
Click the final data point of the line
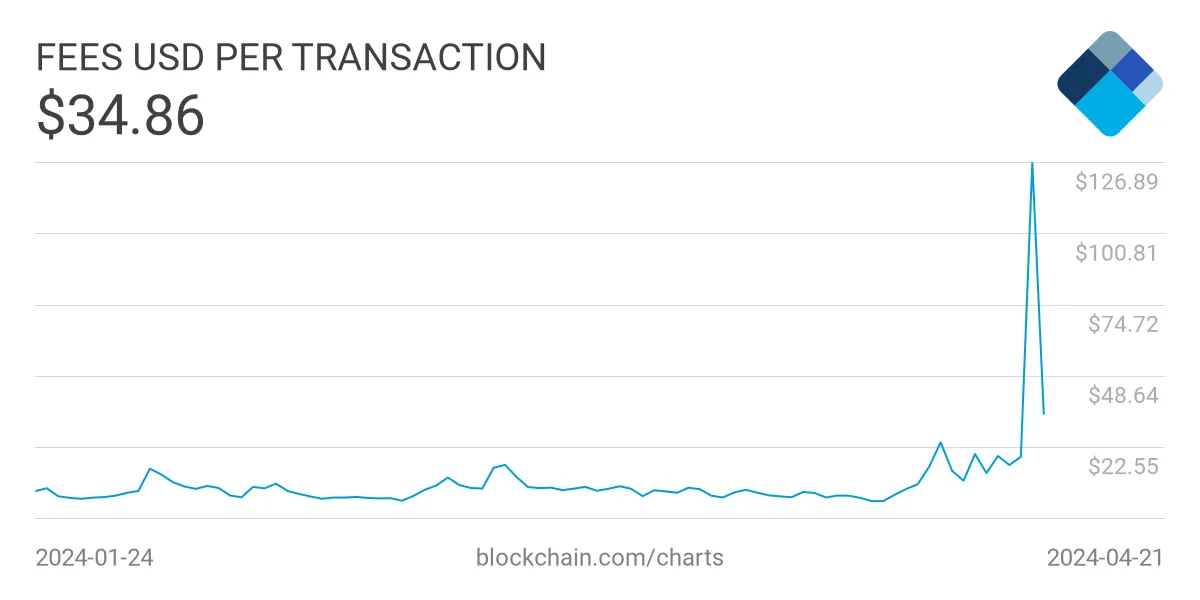pyautogui.click(x=1044, y=413)
